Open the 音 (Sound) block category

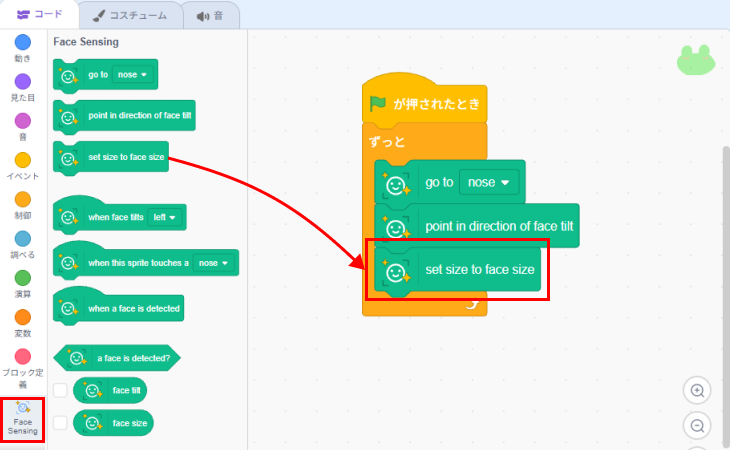[22, 120]
